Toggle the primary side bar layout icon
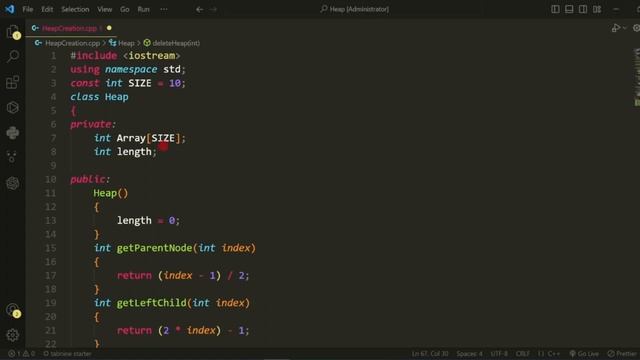 555,9
